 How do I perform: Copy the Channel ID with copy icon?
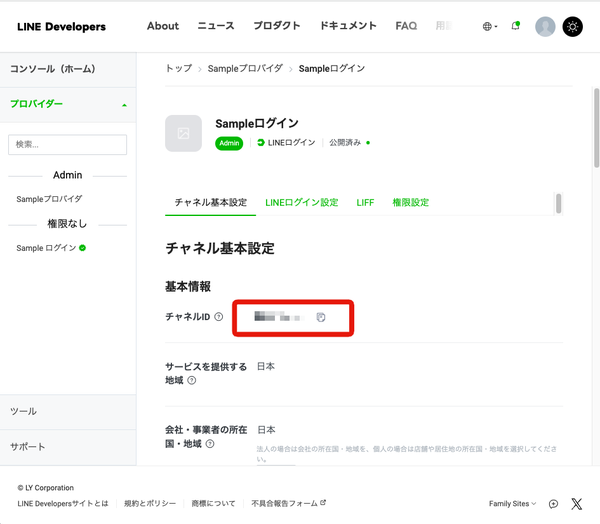[x=321, y=317]
